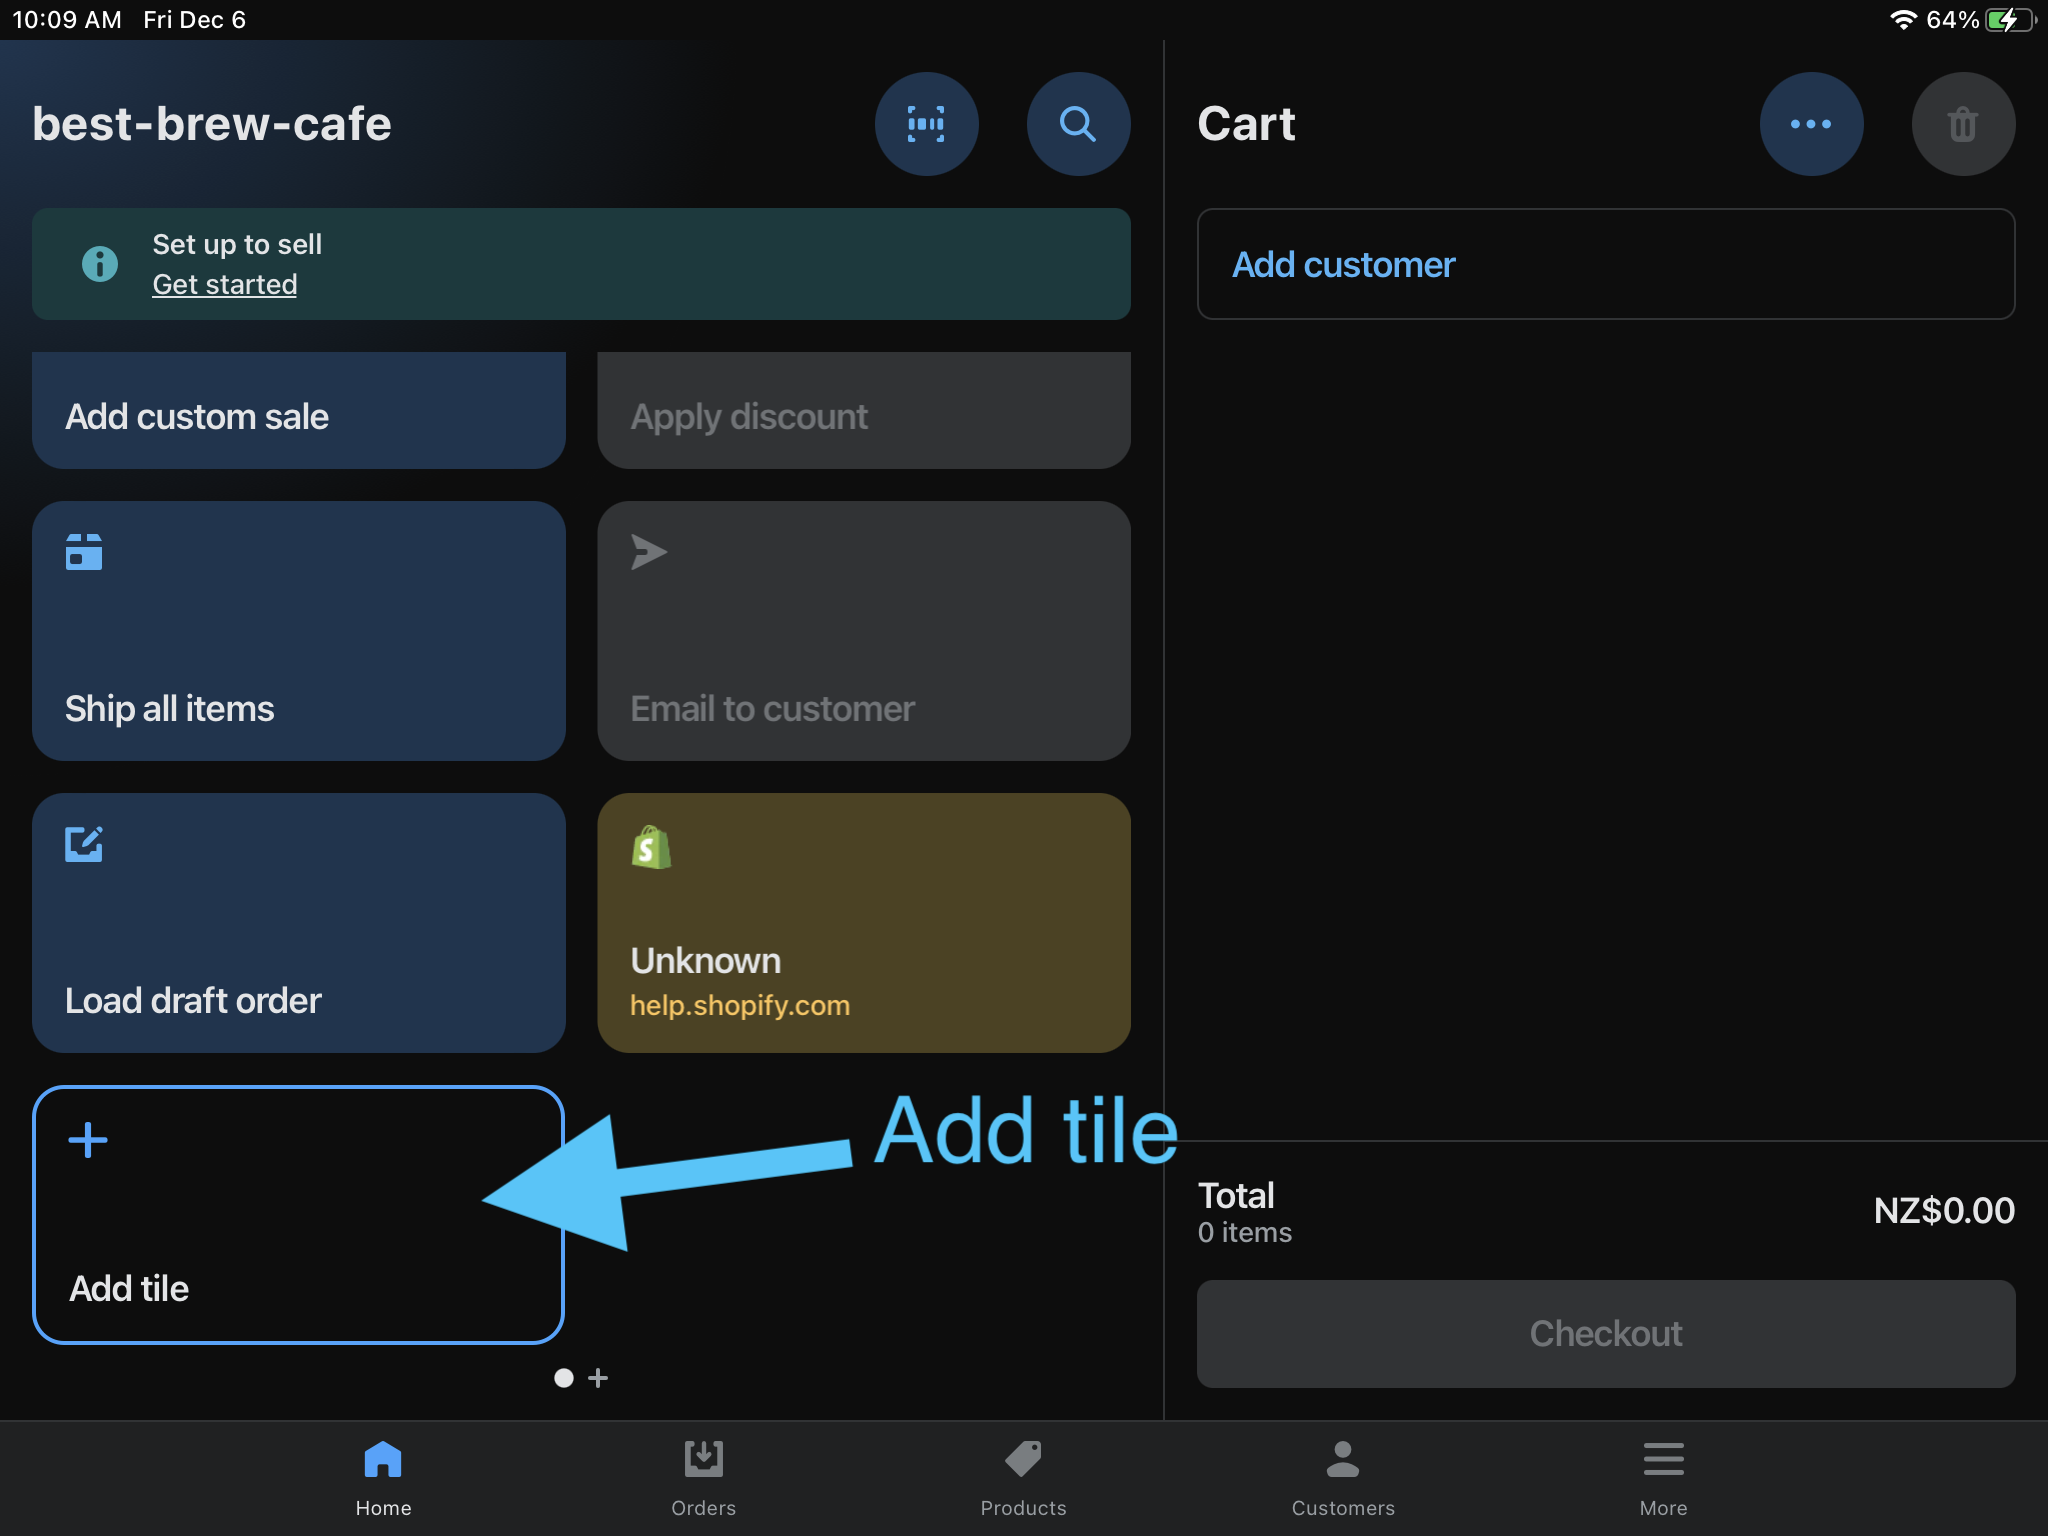Viewport: 2048px width, 1536px height.
Task: Tap the Ship all items tile
Action: pyautogui.click(x=300, y=629)
